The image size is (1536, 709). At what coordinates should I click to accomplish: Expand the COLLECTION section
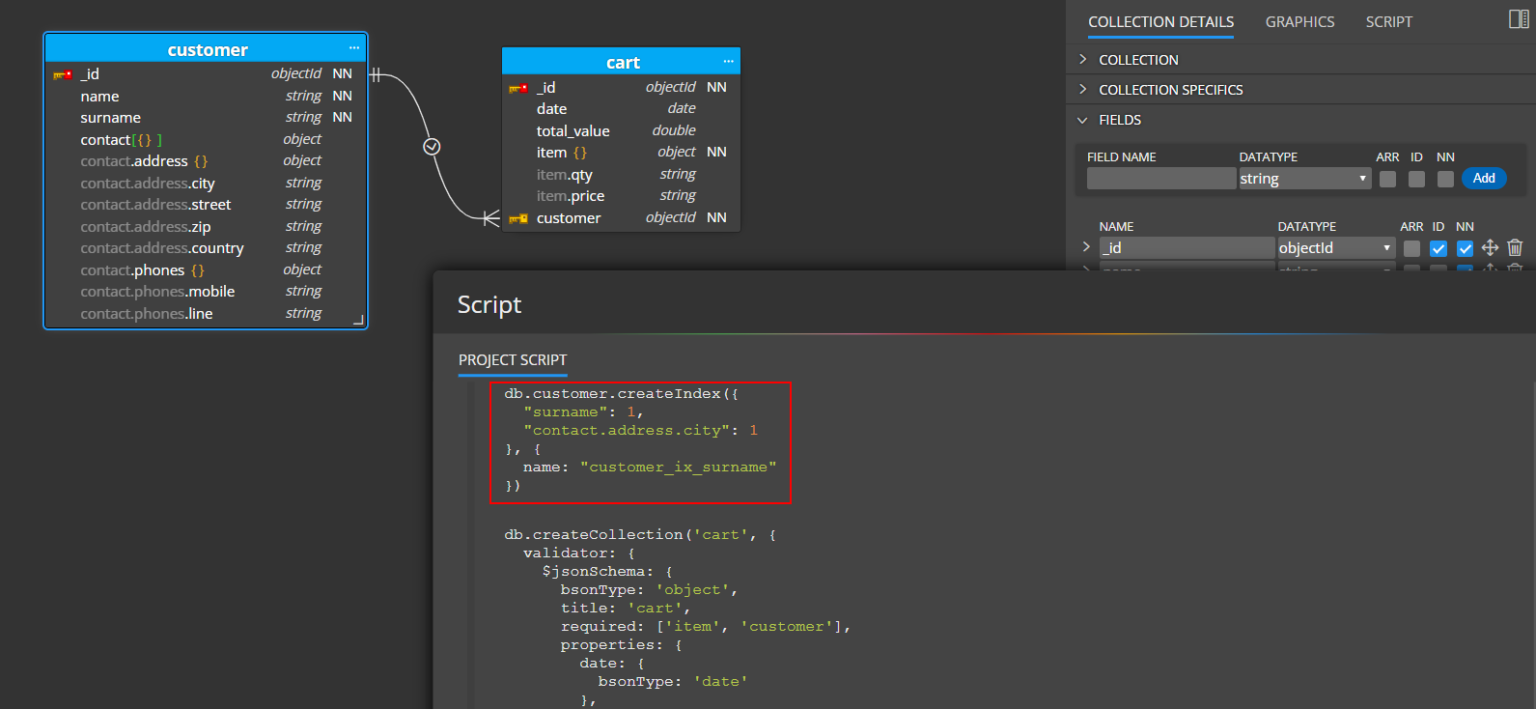pyautogui.click(x=1082, y=59)
